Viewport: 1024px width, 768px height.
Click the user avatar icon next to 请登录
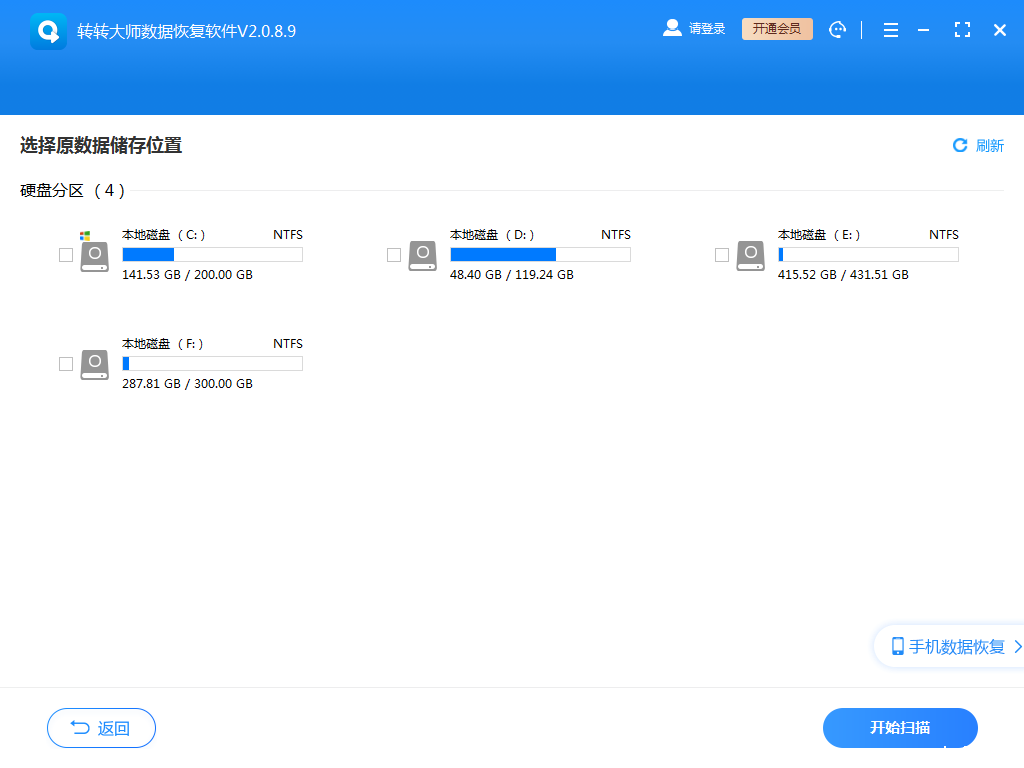point(672,28)
